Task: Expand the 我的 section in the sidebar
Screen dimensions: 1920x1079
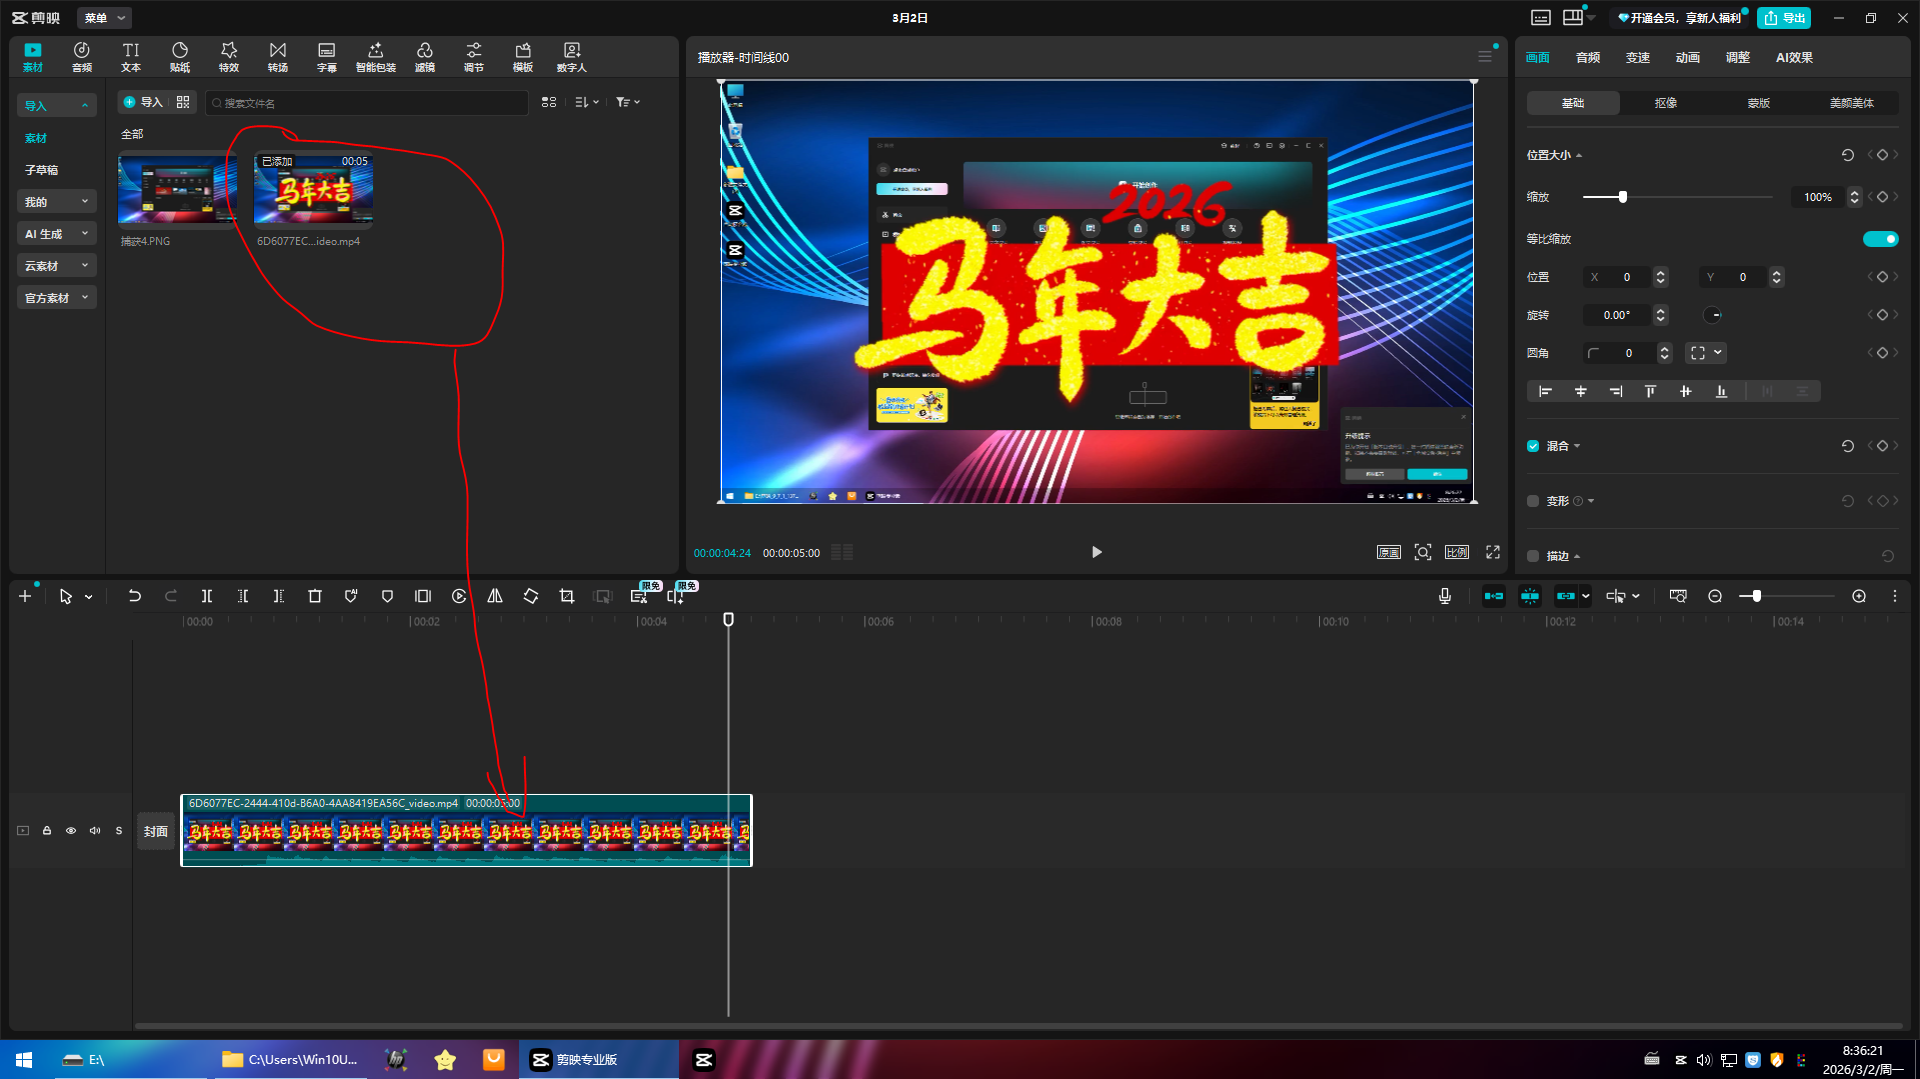Action: [x=56, y=201]
